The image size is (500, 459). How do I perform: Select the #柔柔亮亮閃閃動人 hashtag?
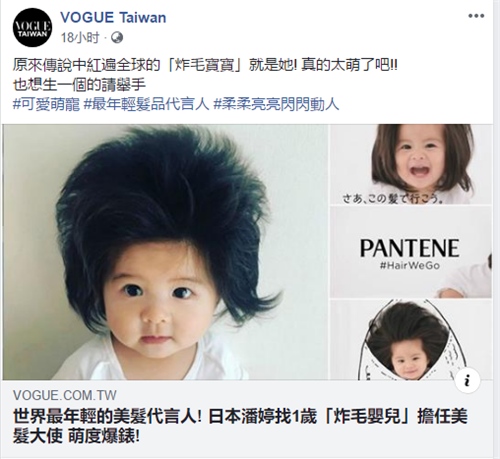[276, 105]
